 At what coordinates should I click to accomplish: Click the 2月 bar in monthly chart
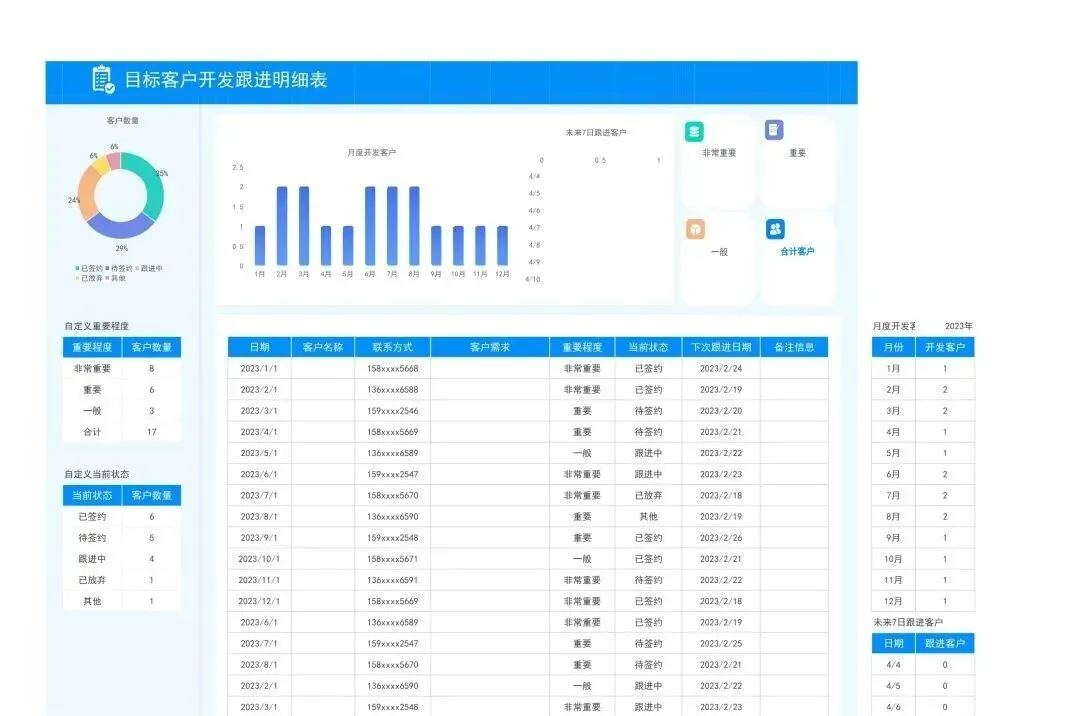pos(282,226)
